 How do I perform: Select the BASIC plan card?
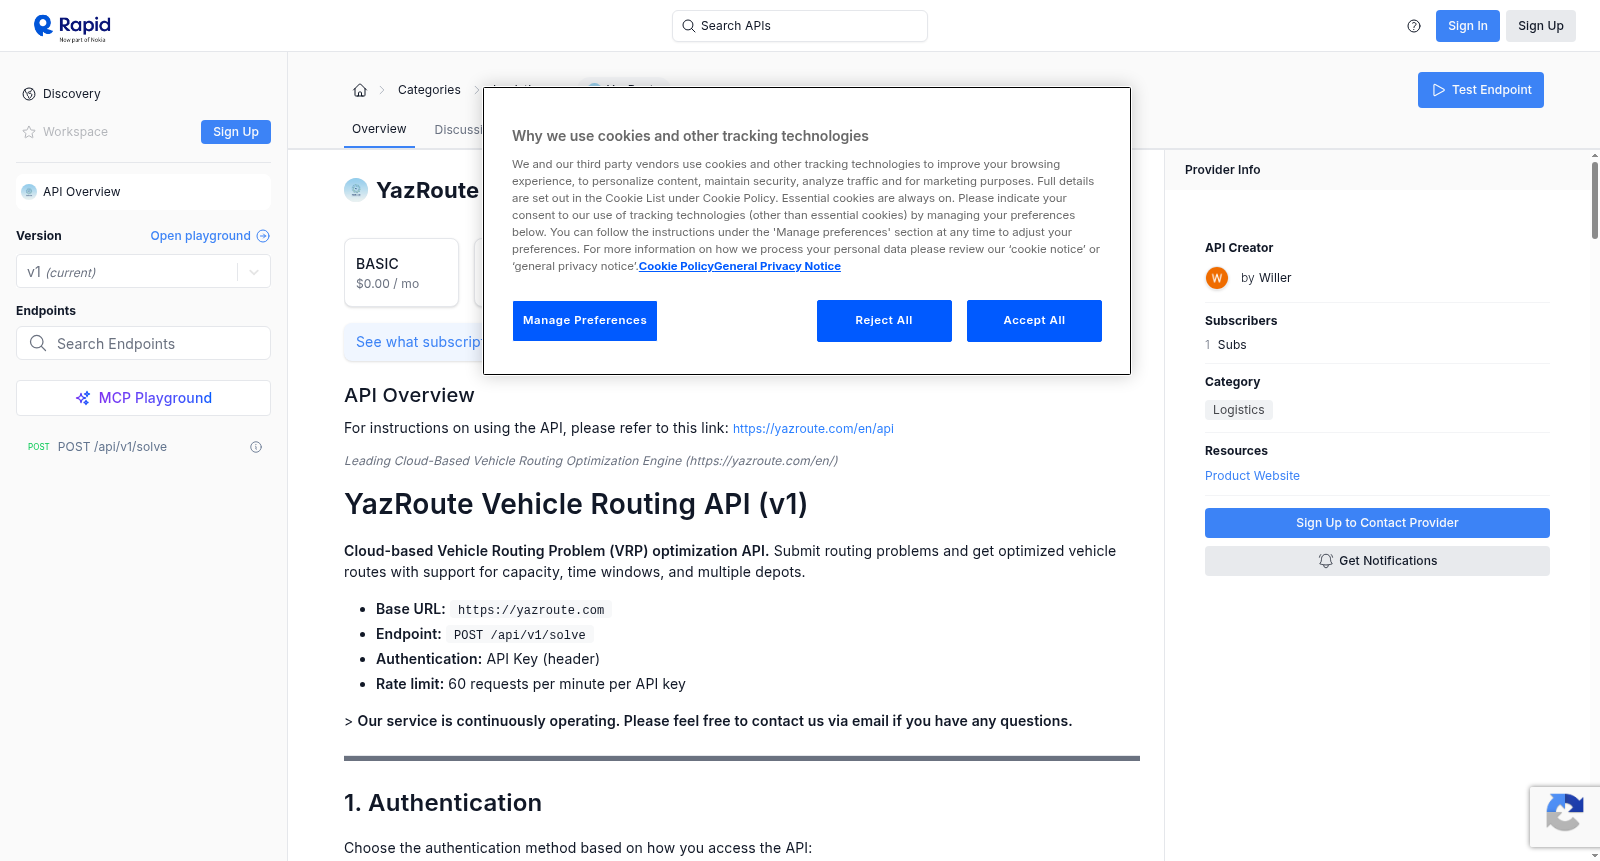point(401,272)
